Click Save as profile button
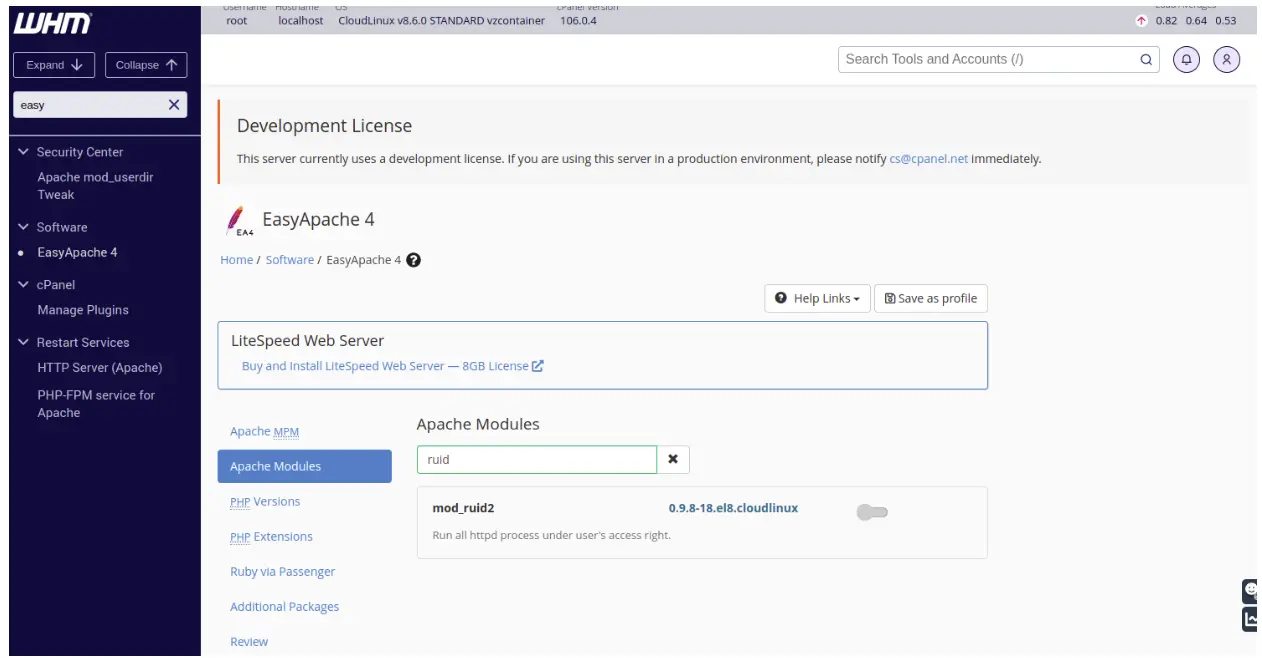The width and height of the screenshot is (1262, 658). point(930,298)
